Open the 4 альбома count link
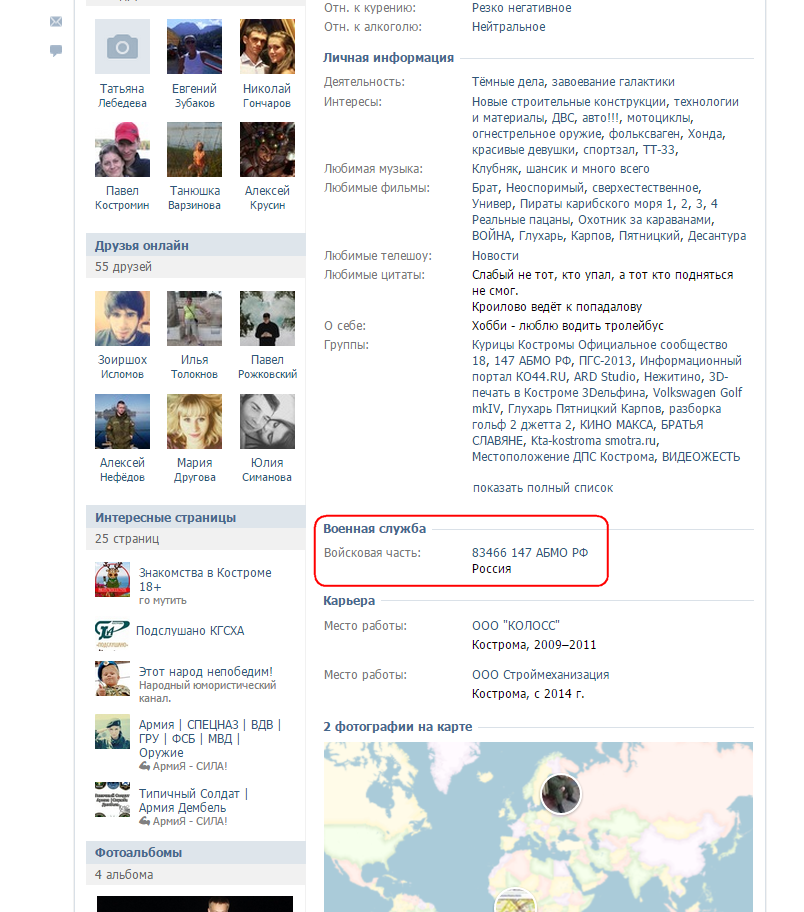804x912 pixels. [124, 875]
